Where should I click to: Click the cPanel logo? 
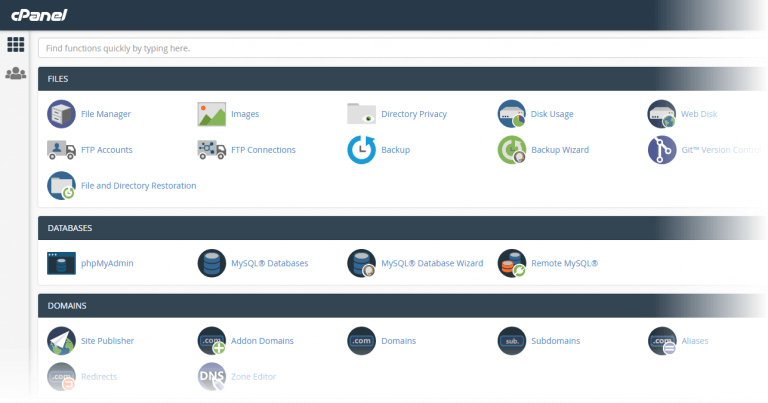tap(39, 15)
